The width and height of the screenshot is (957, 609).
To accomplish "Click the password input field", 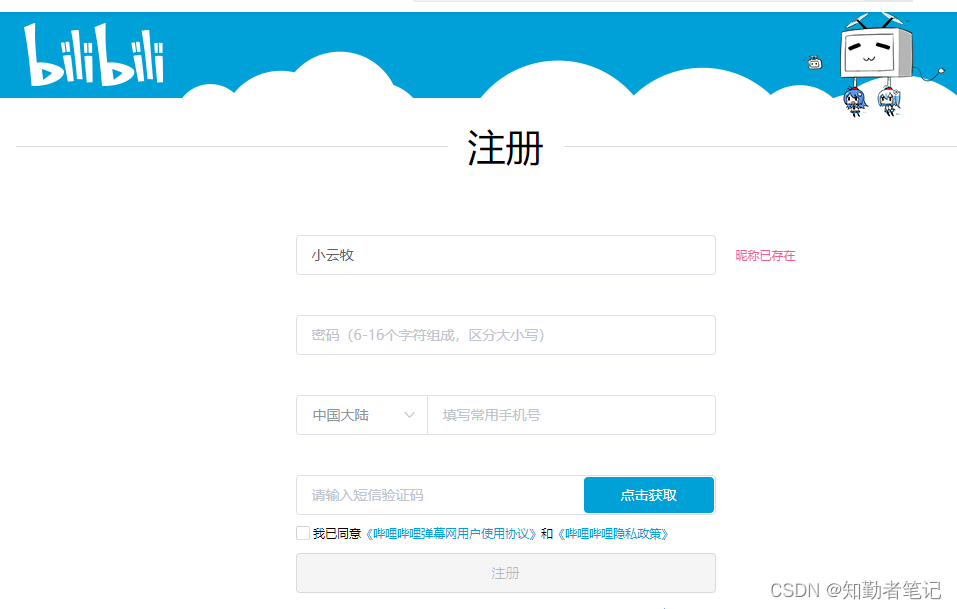I will coord(506,335).
